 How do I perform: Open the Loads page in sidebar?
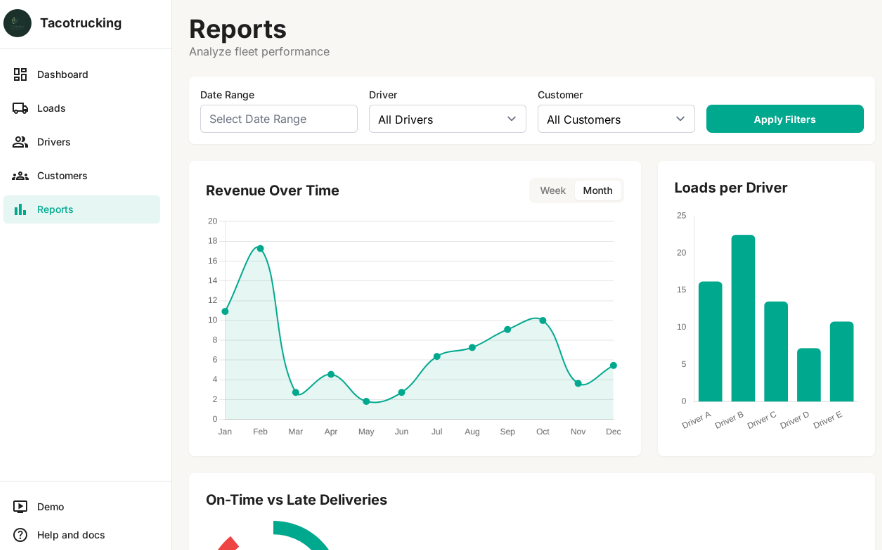pyautogui.click(x=51, y=108)
